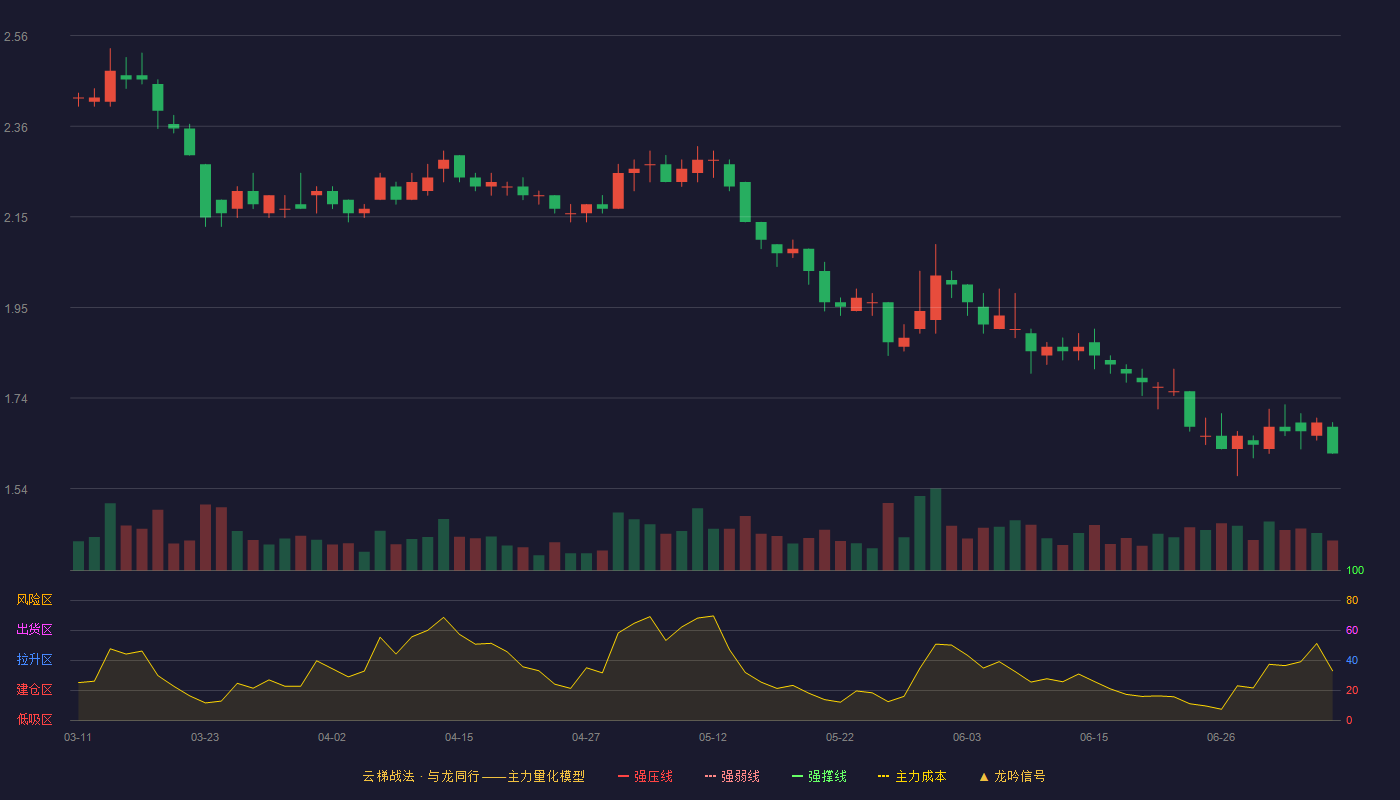Click the 2.56 price axis label

(x=16, y=37)
